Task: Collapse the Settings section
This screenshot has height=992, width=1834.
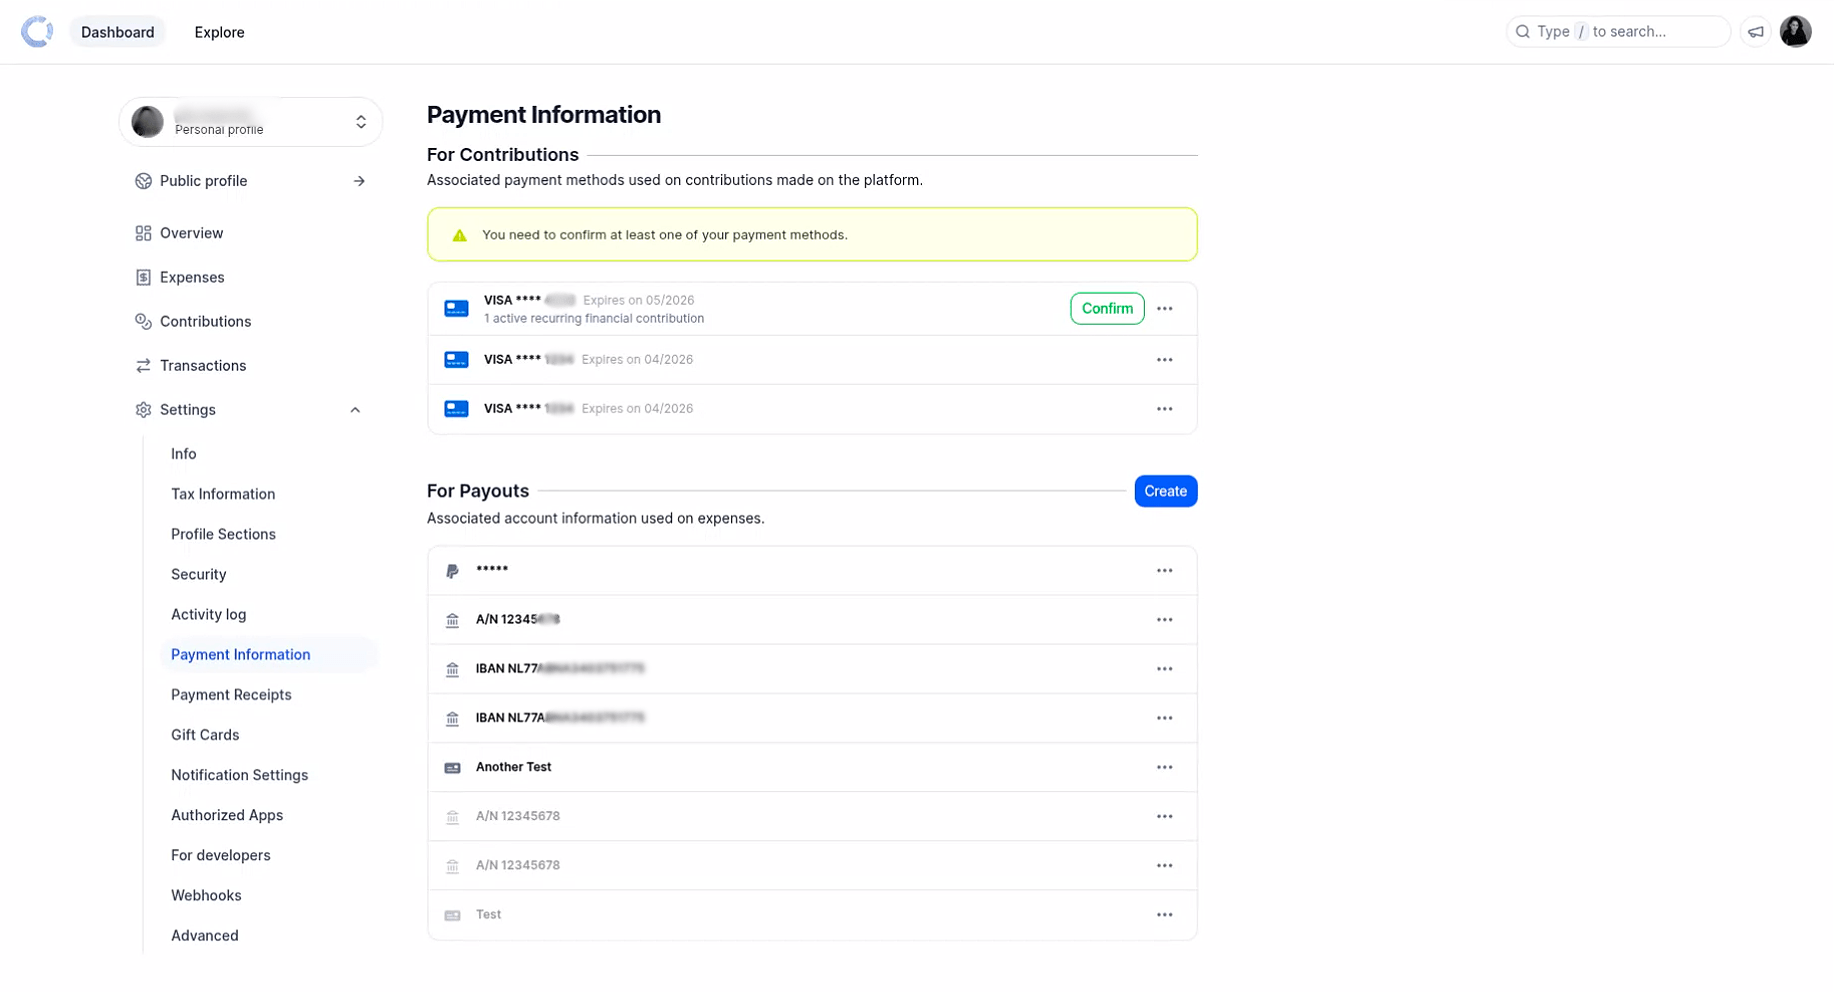Action: [355, 410]
